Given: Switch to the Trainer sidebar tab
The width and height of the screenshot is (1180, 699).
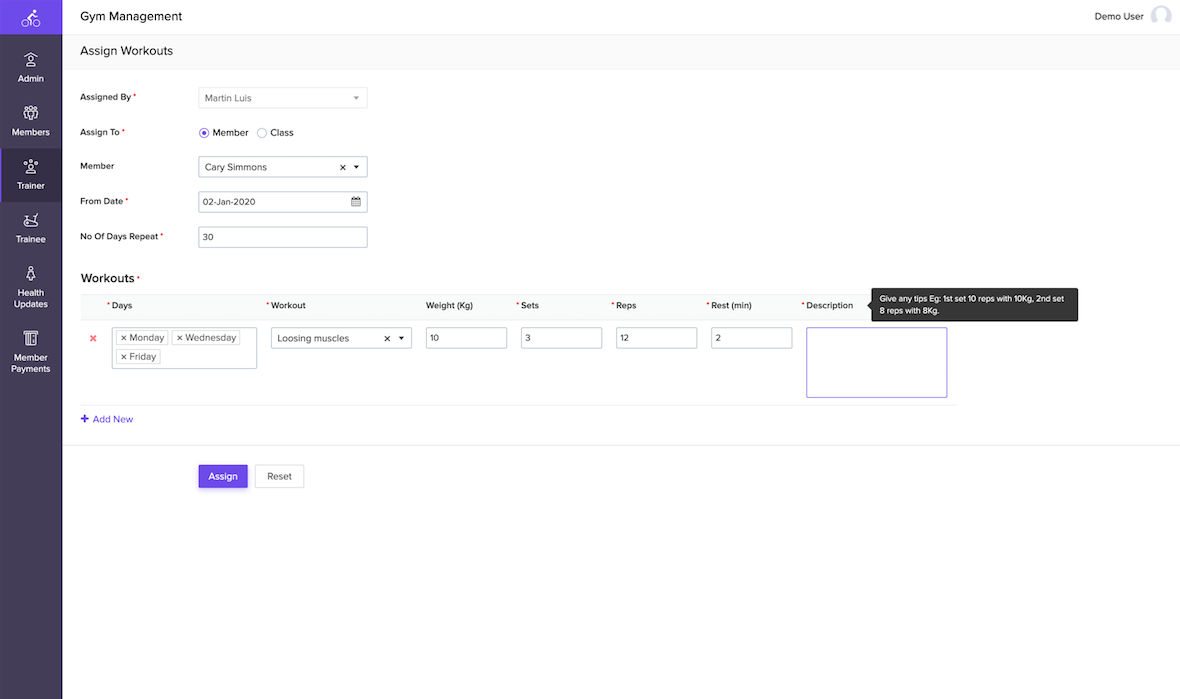Looking at the screenshot, I should [31, 174].
